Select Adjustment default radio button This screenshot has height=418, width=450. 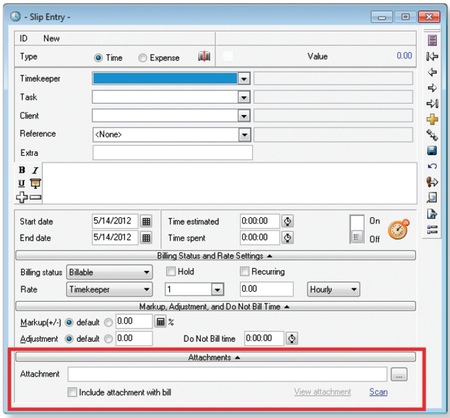69,339
